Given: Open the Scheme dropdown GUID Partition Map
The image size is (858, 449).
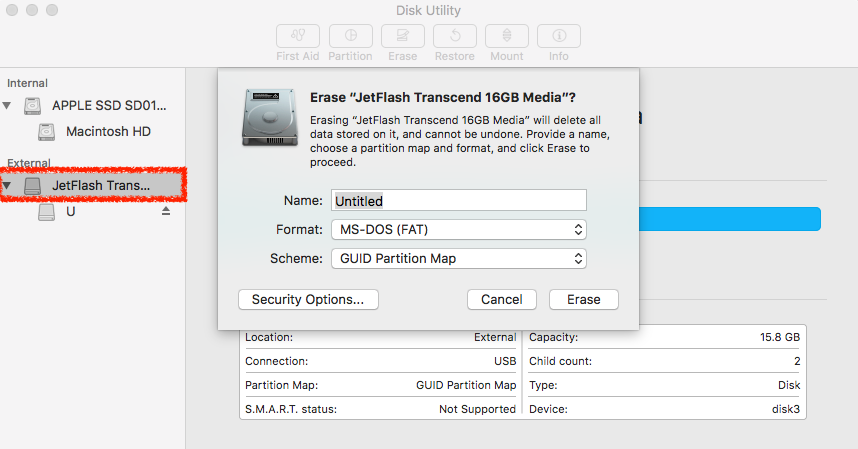Looking at the screenshot, I should [x=459, y=259].
